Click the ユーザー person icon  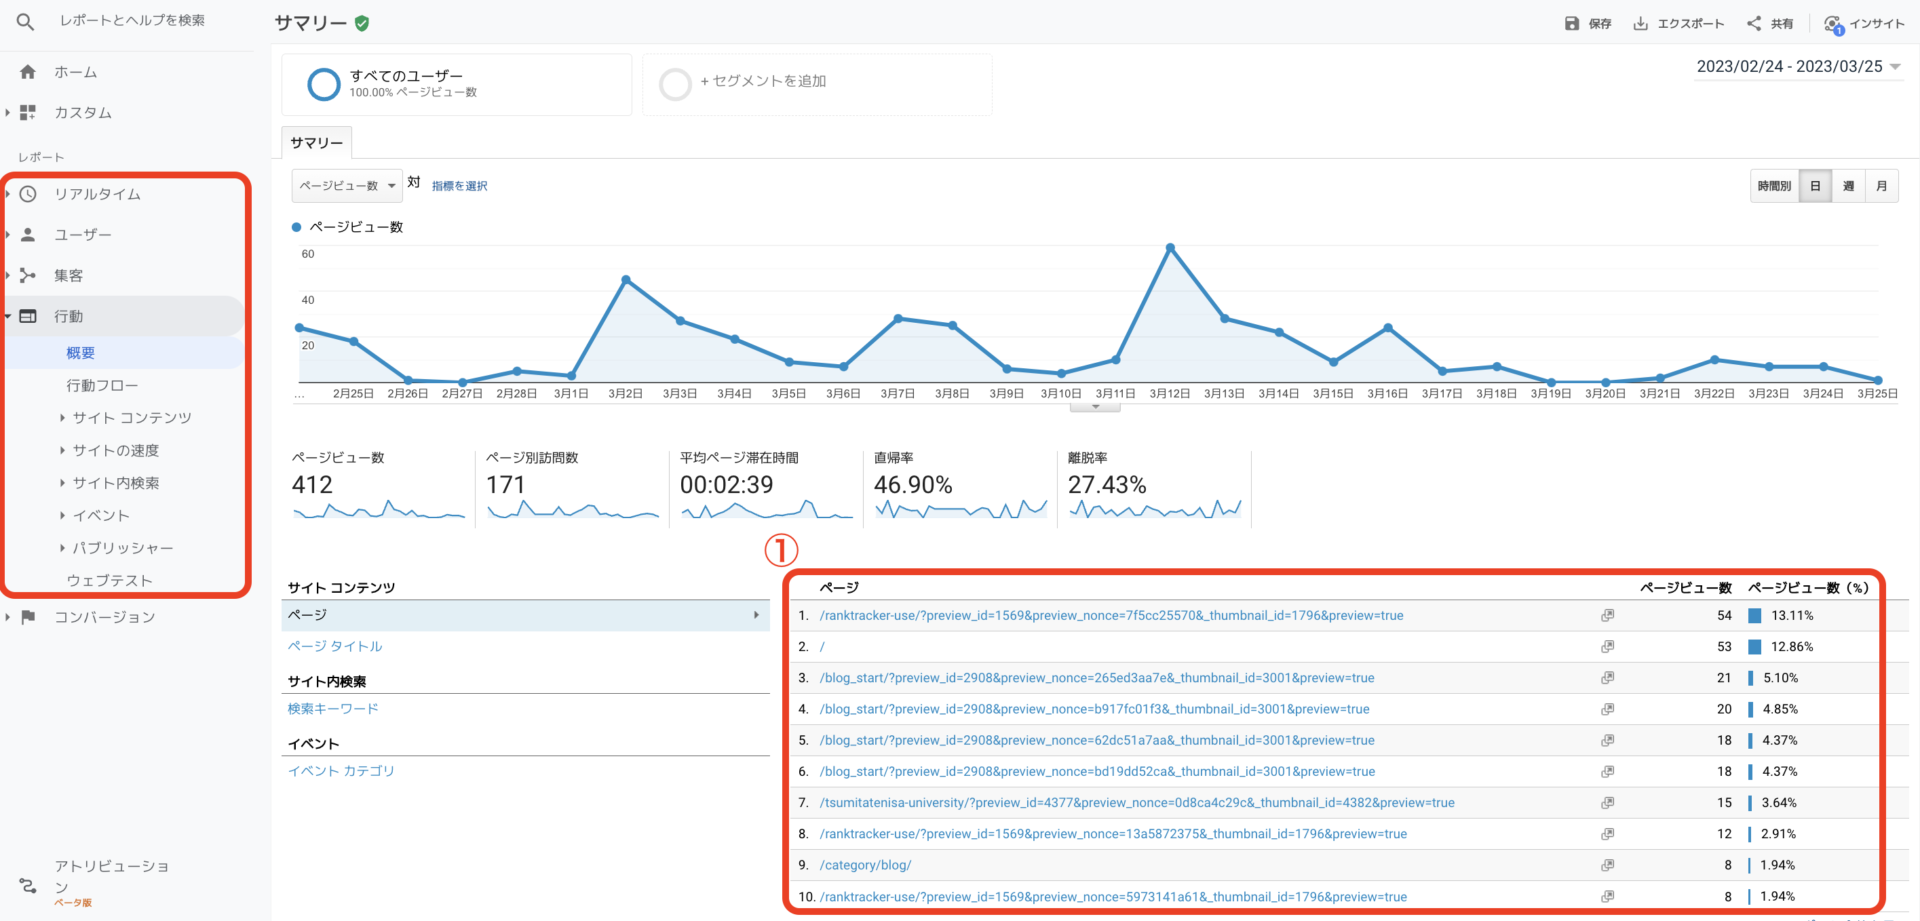(x=28, y=235)
